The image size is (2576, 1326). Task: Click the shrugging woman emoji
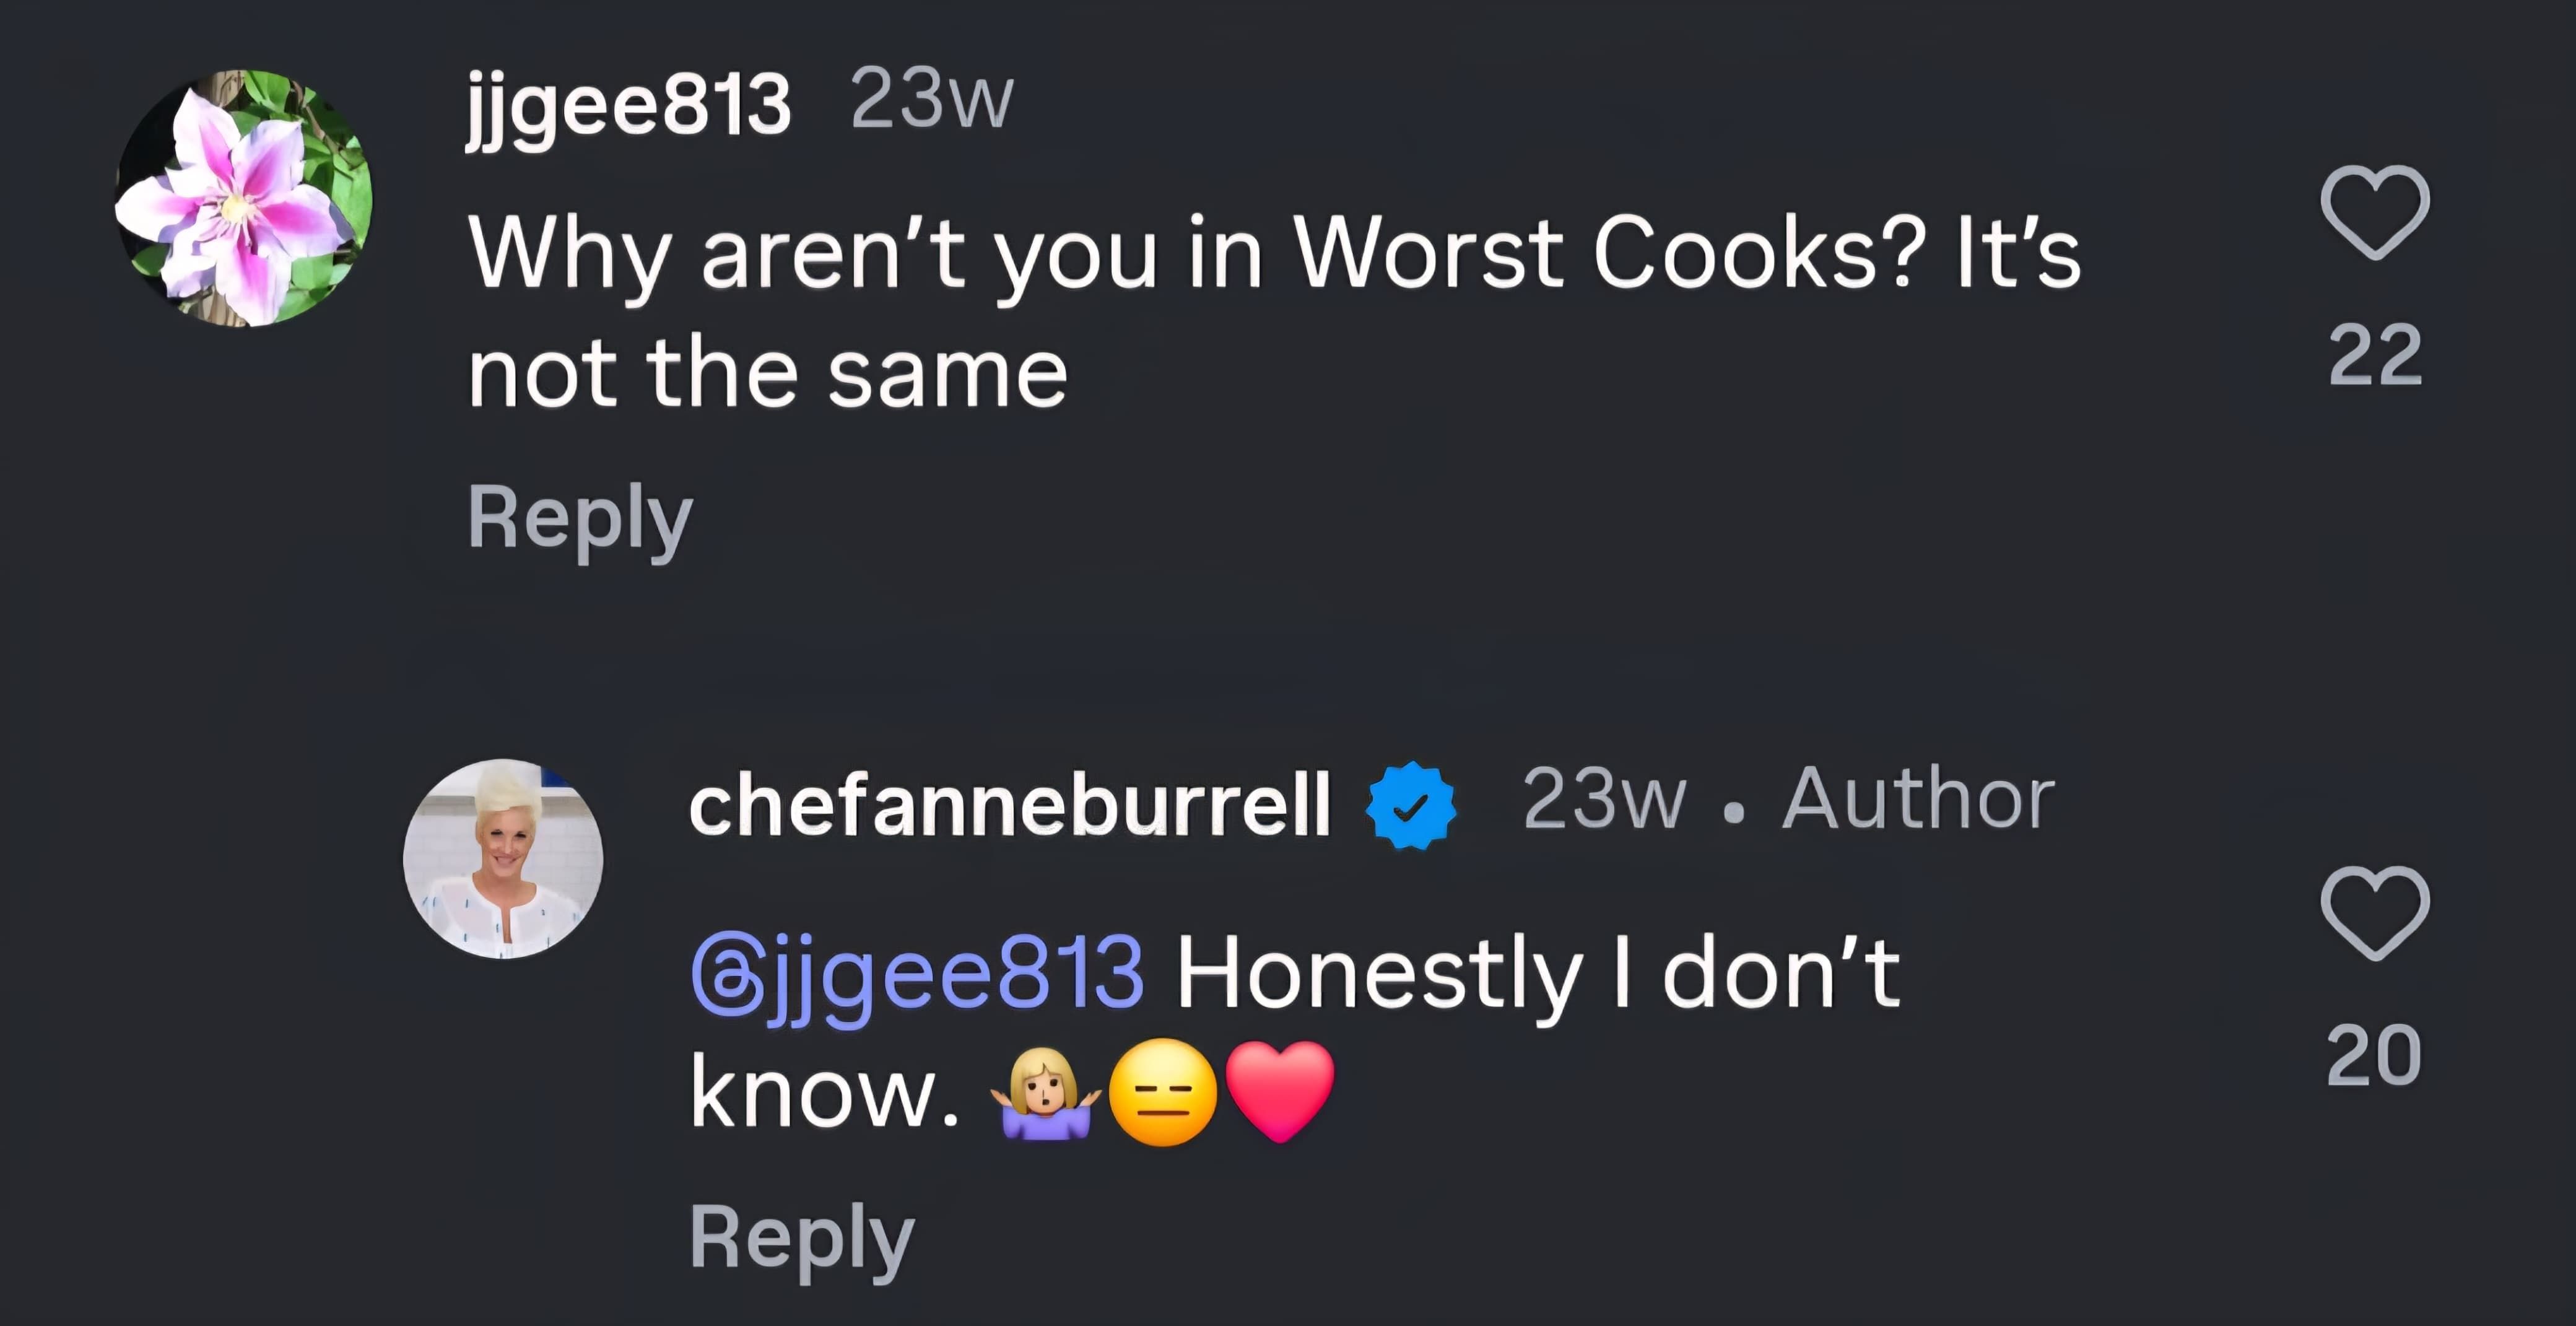[1045, 1094]
